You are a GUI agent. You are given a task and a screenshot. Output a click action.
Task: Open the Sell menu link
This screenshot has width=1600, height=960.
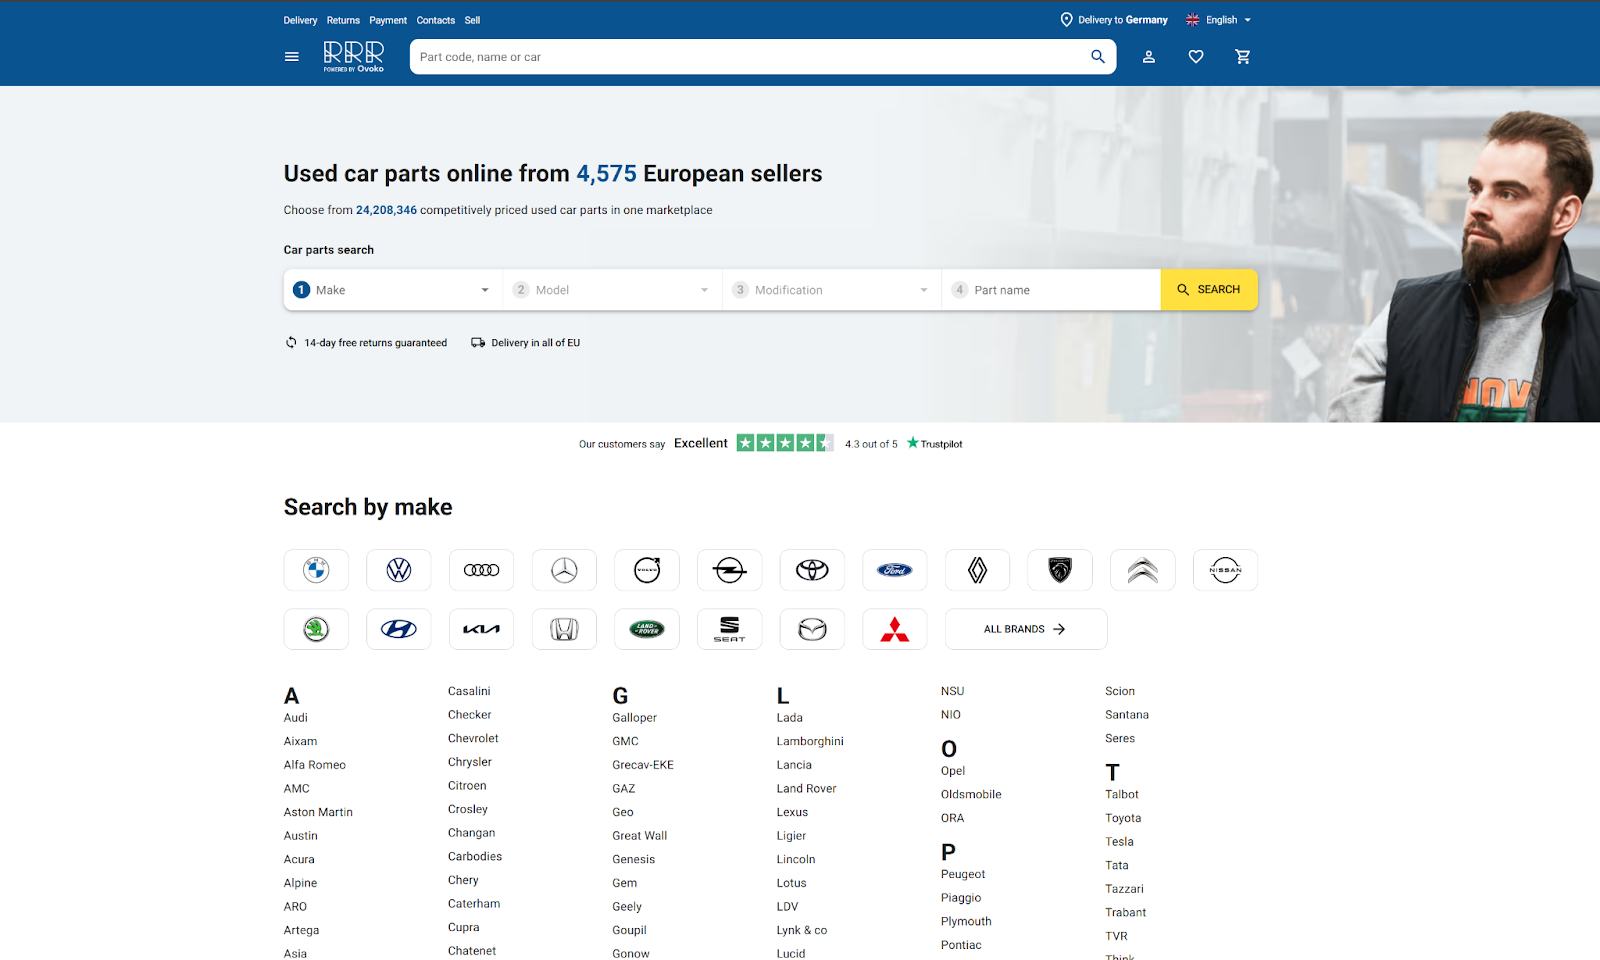pyautogui.click(x=472, y=20)
